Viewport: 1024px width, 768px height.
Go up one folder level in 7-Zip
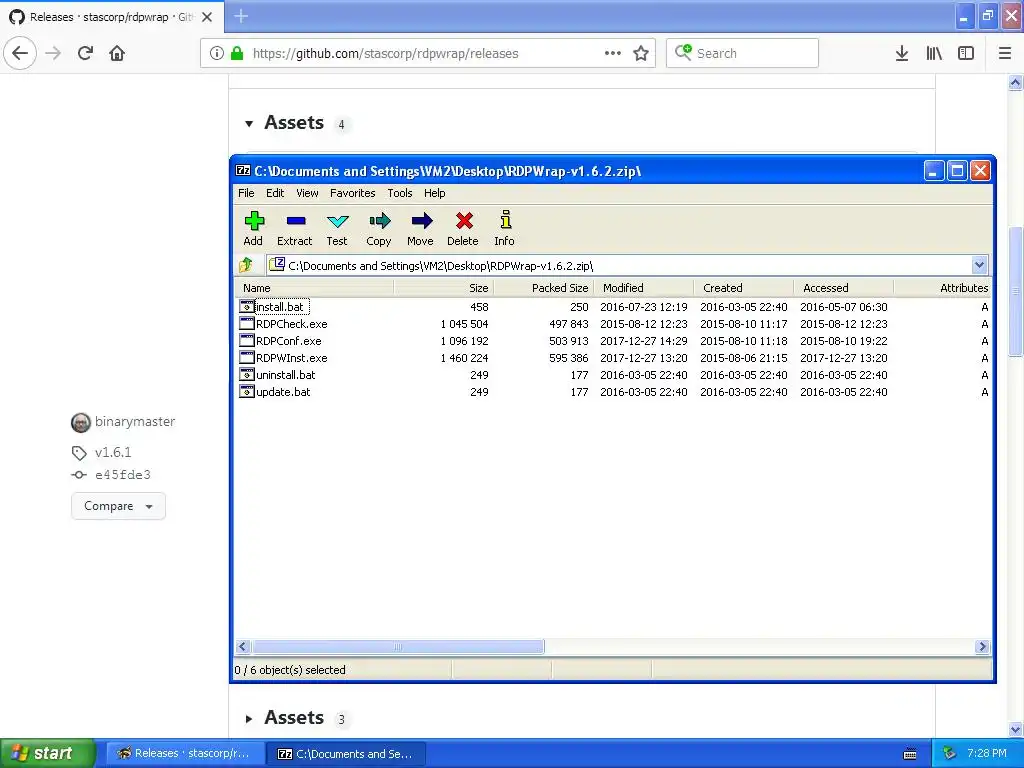pyautogui.click(x=246, y=265)
